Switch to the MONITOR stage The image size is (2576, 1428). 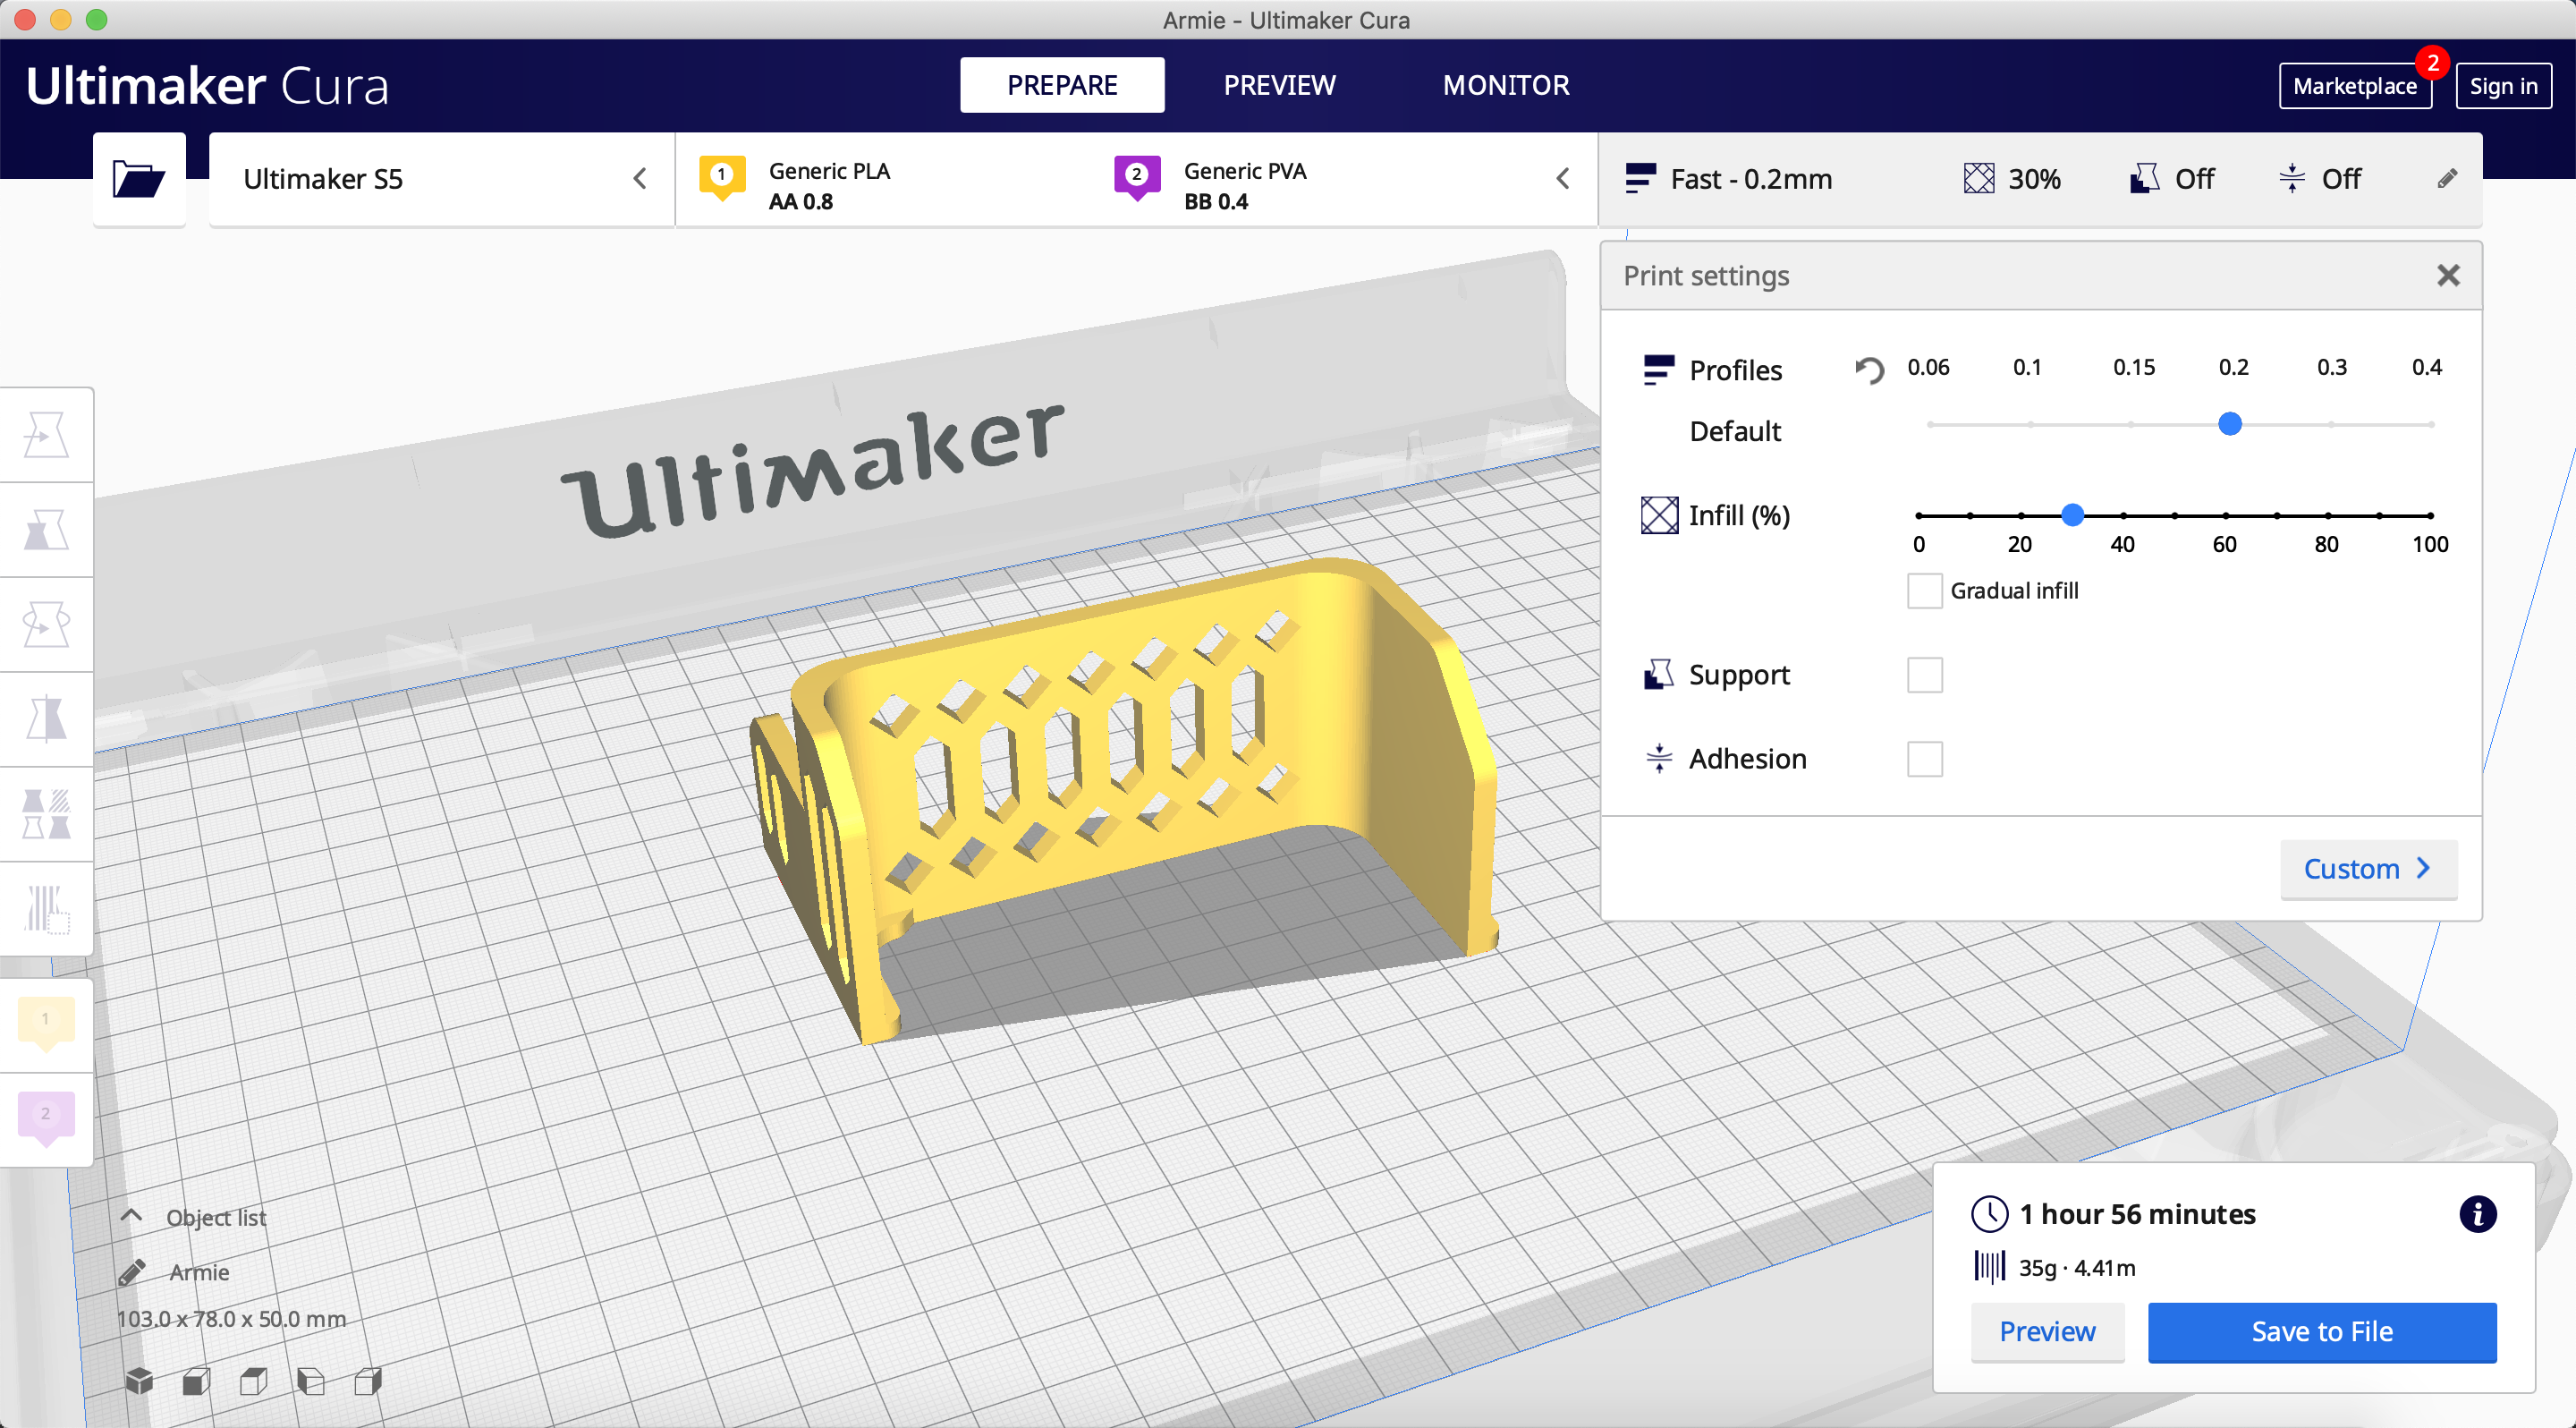pos(1506,85)
